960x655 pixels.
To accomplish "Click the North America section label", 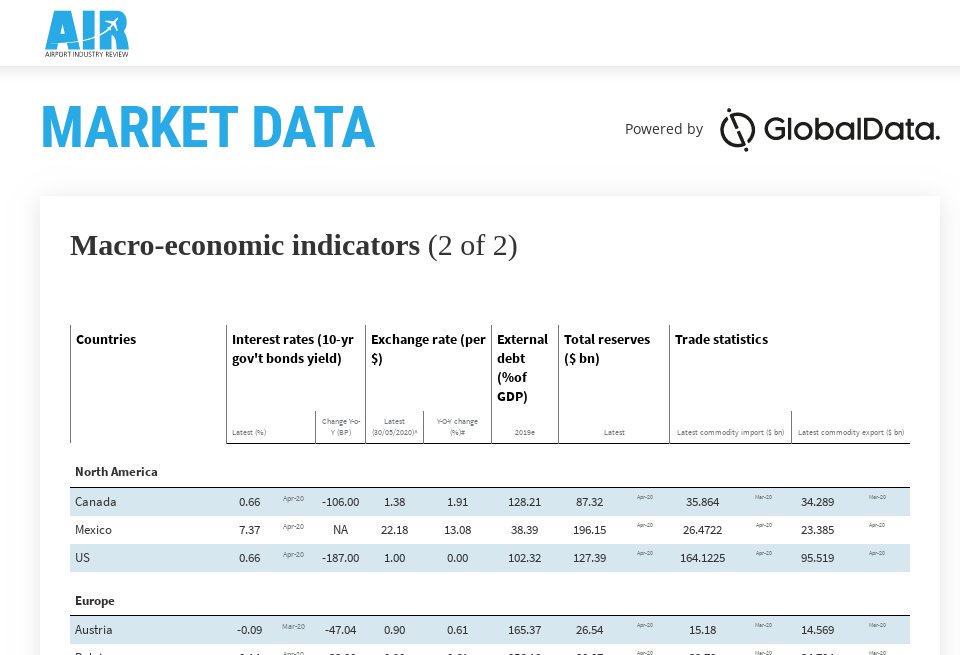I will pos(116,471).
